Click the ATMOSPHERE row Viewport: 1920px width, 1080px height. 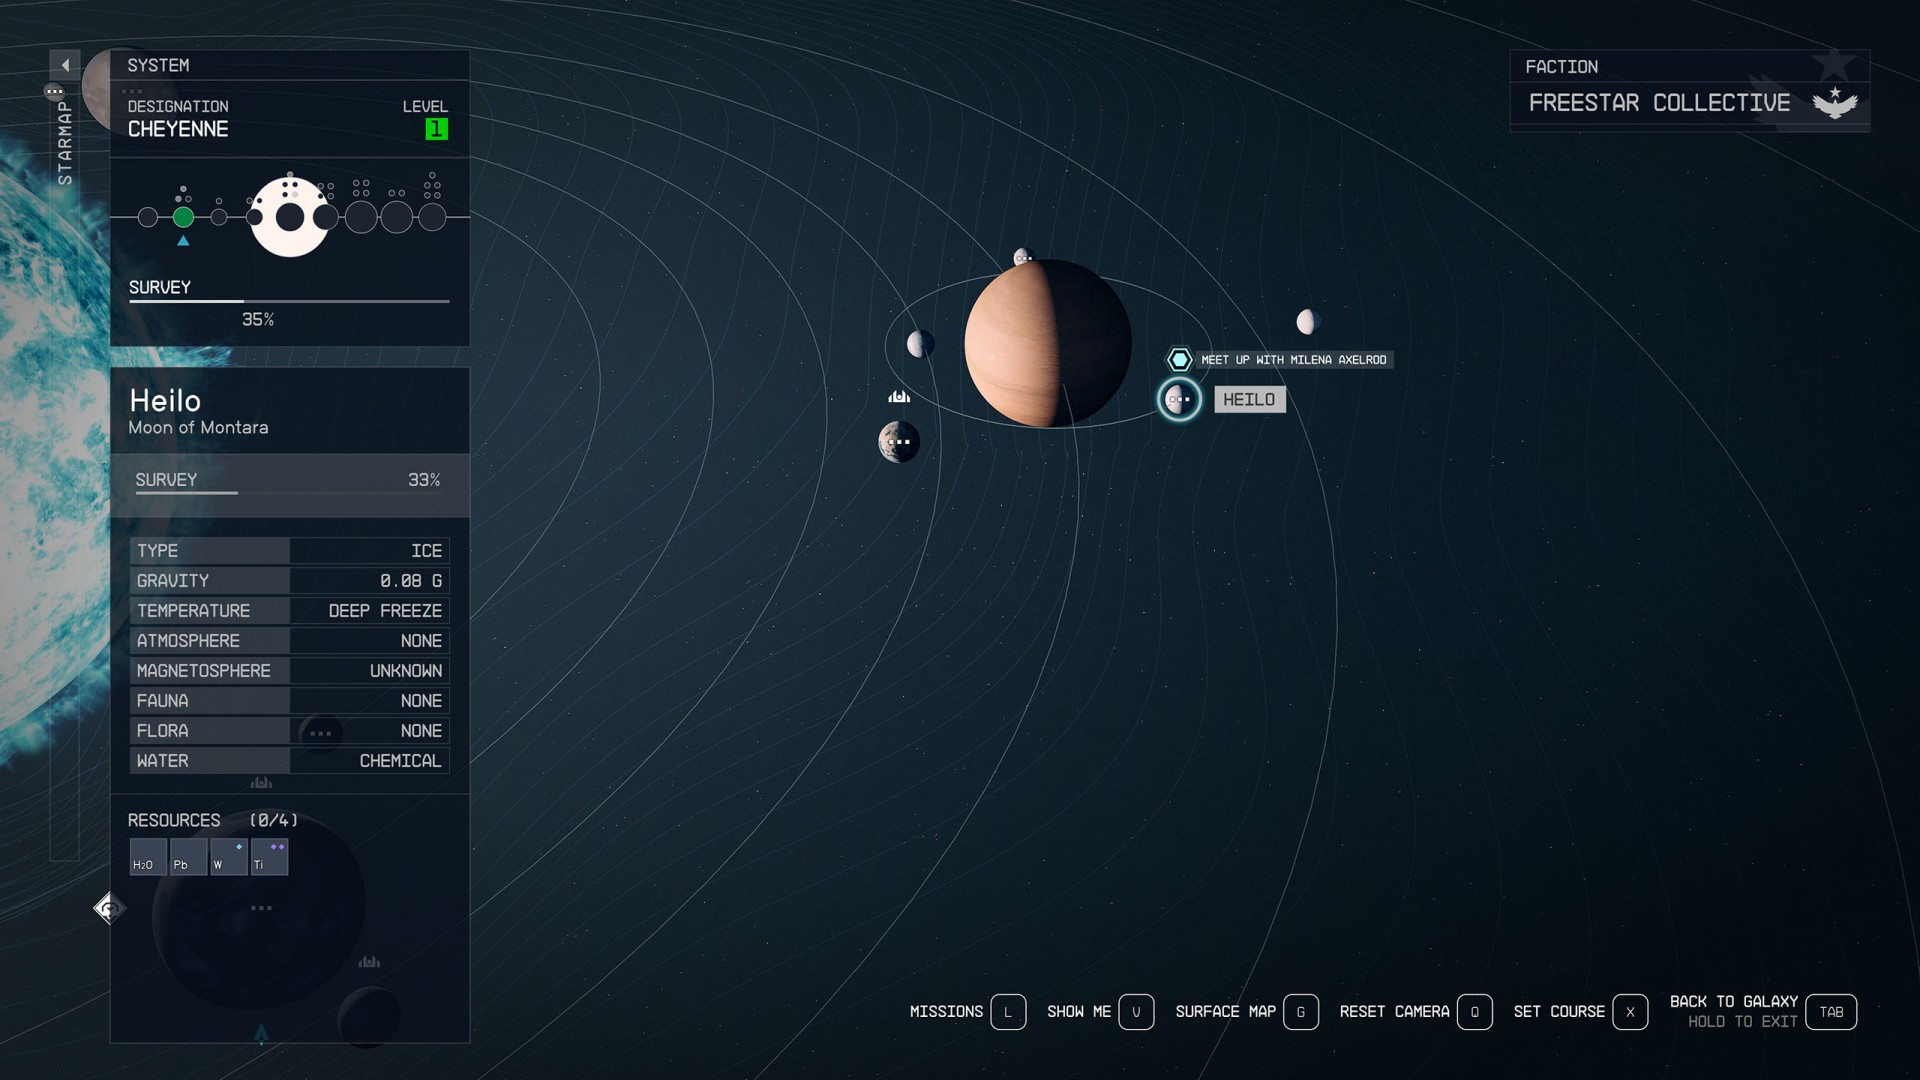pyautogui.click(x=289, y=641)
